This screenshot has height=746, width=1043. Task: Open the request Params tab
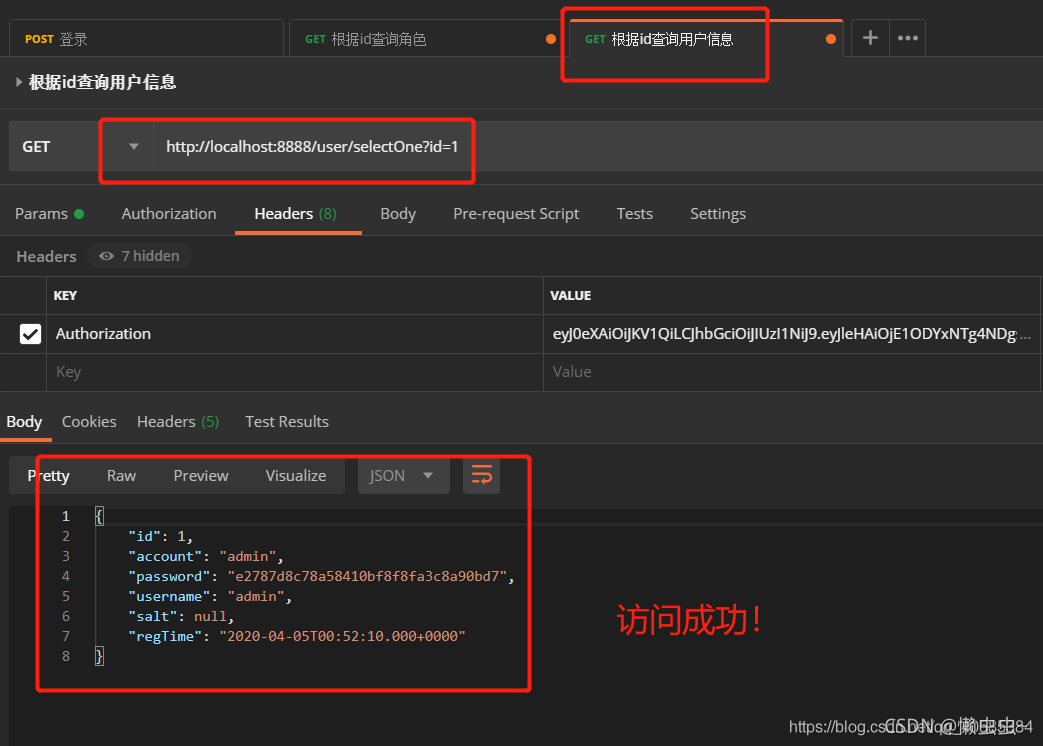pyautogui.click(x=49, y=213)
